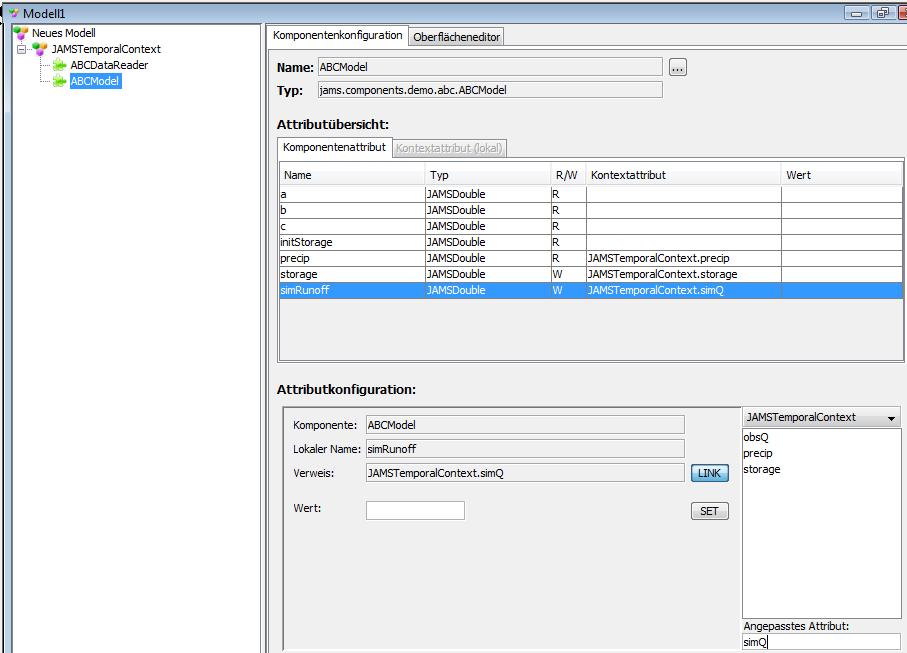Sort table by Kontextattribut column header

[682, 175]
